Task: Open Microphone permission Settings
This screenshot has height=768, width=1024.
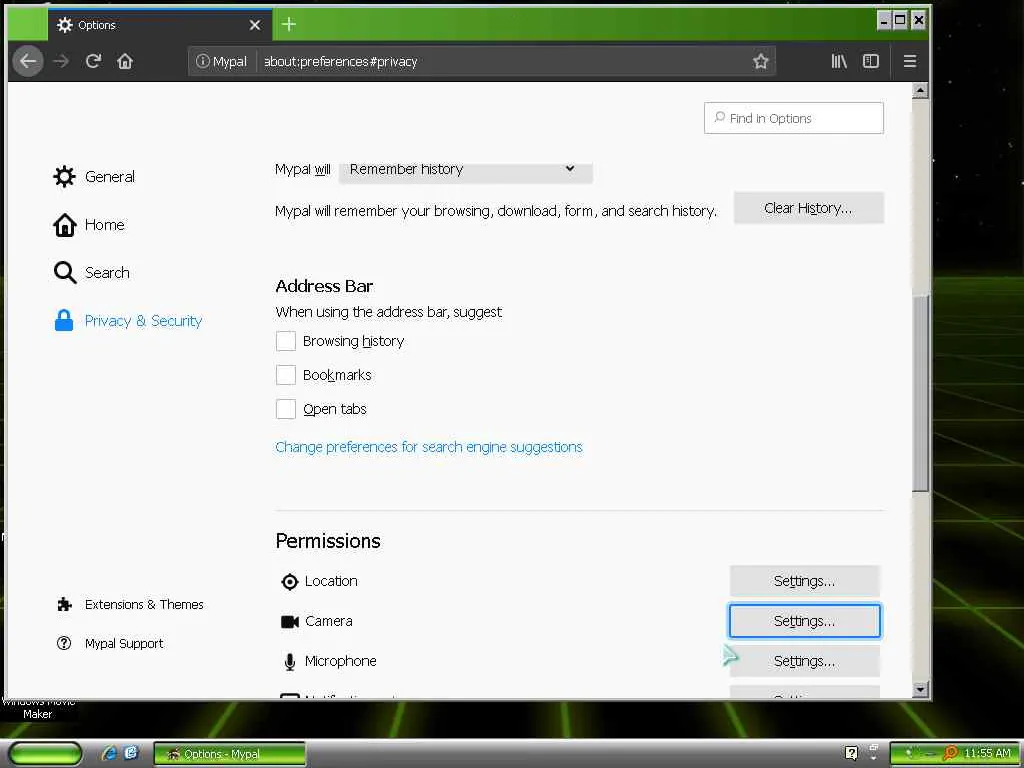Action: click(x=805, y=662)
